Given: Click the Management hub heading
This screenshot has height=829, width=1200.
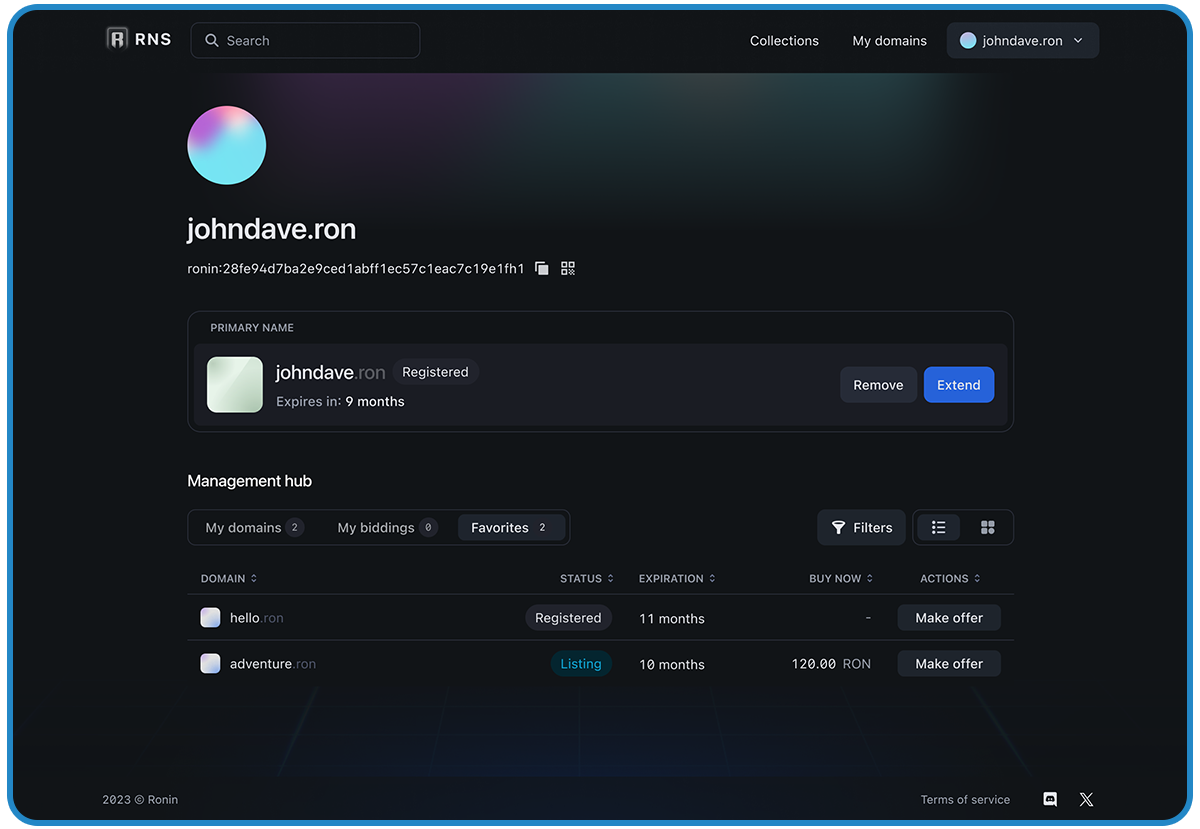Looking at the screenshot, I should [250, 481].
